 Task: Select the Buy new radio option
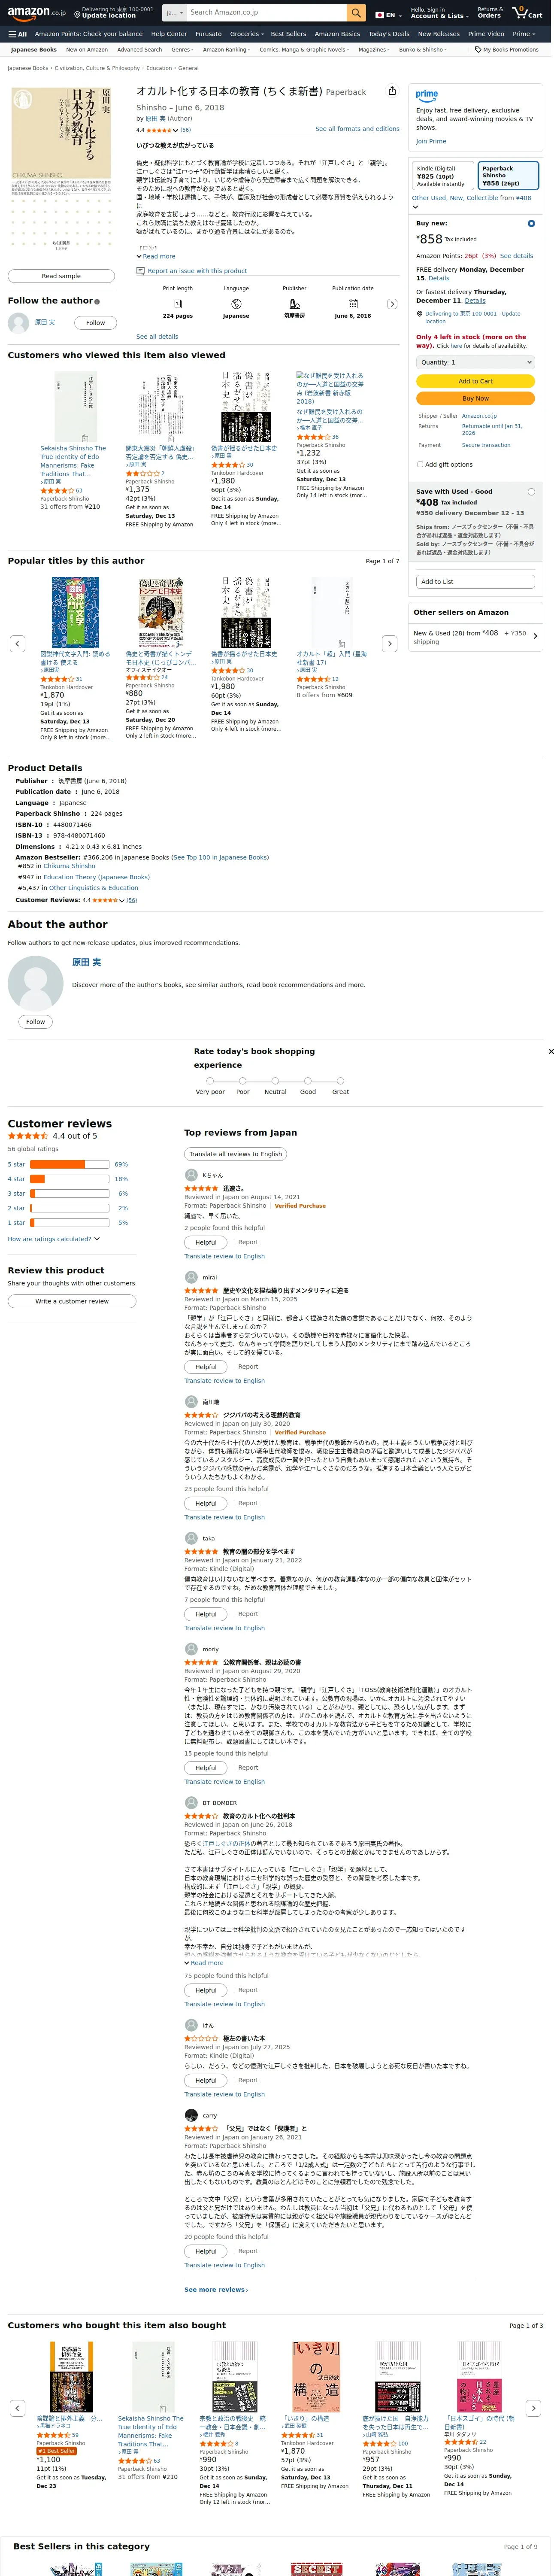(x=531, y=223)
